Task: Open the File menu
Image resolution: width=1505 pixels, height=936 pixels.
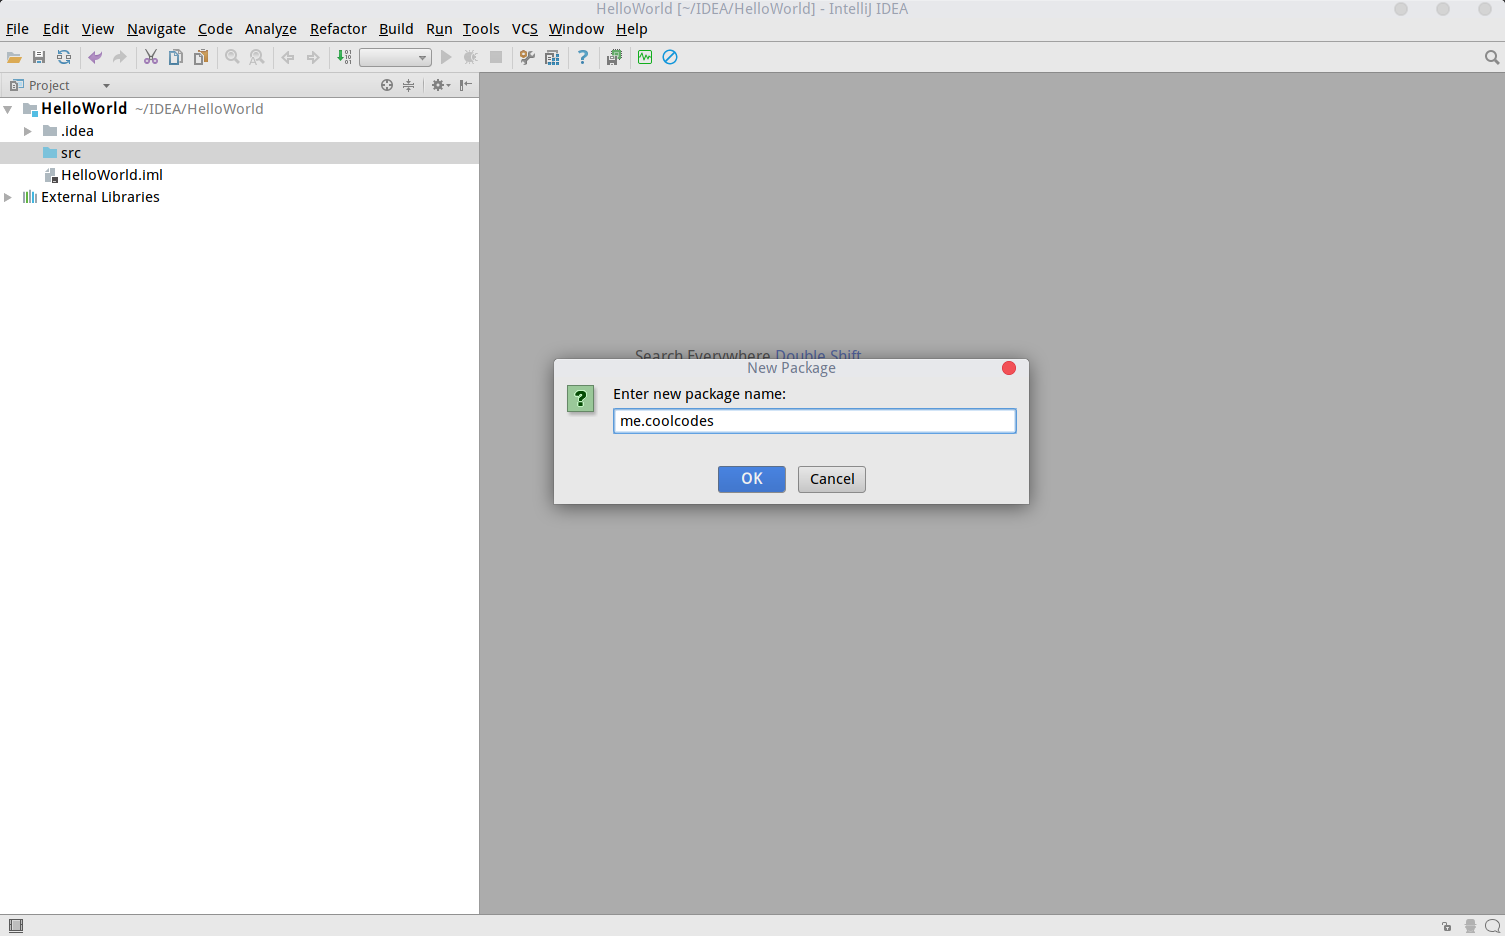Action: [17, 29]
